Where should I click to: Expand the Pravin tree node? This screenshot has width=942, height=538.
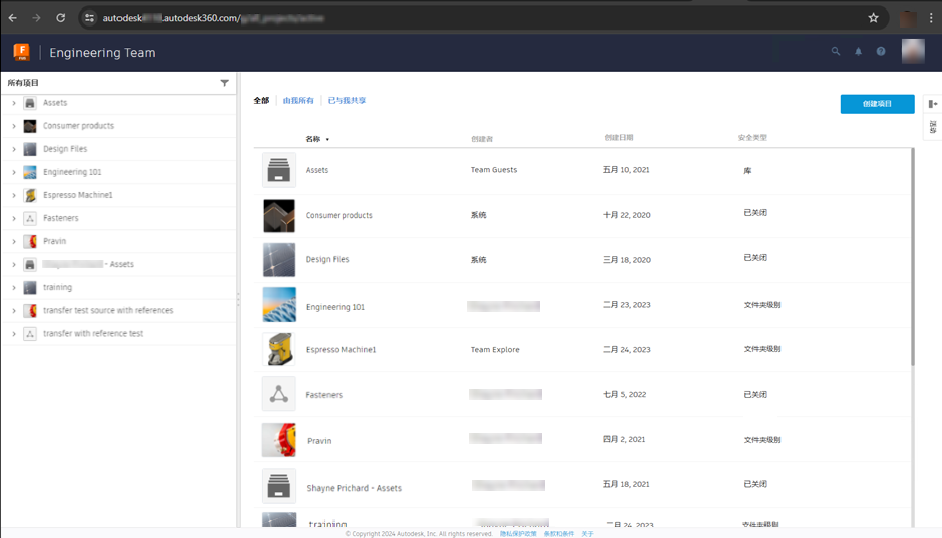click(14, 241)
